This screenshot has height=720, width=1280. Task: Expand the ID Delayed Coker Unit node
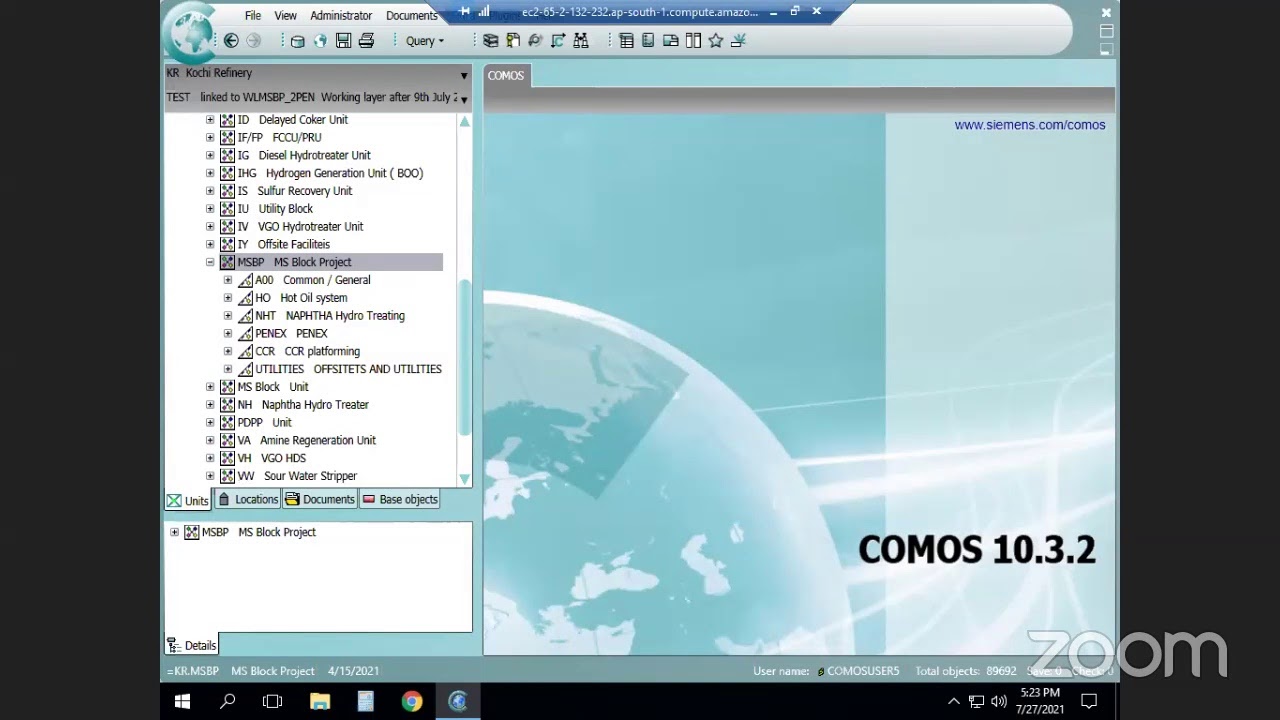click(210, 120)
